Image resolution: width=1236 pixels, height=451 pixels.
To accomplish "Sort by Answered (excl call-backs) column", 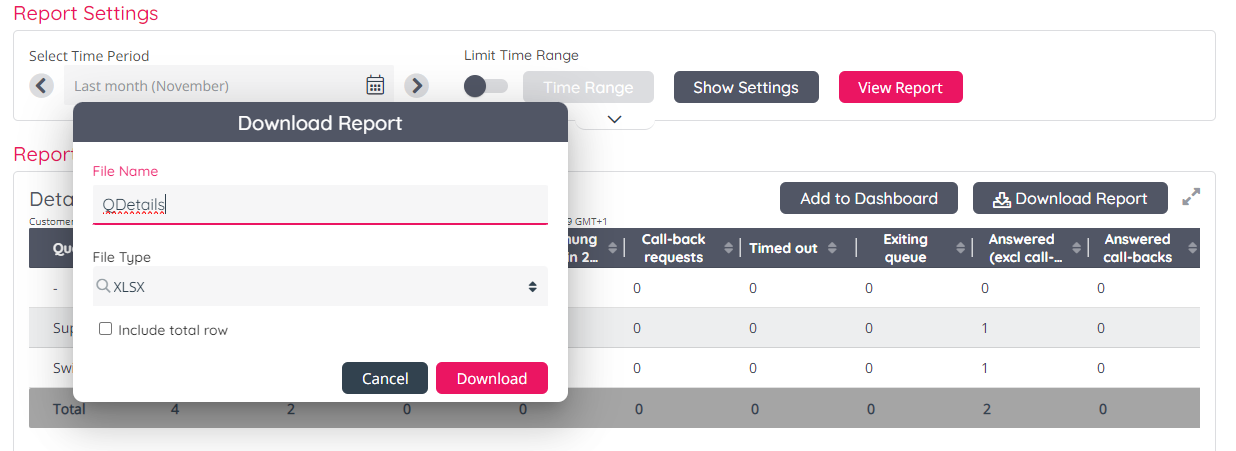I will click(x=1077, y=248).
